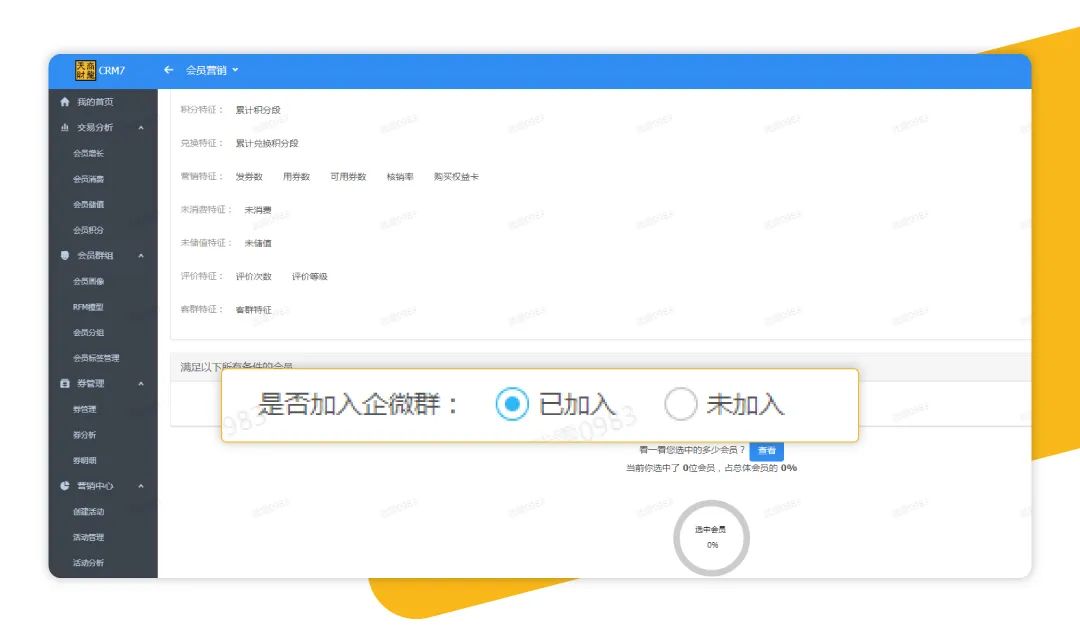Click the home icon beside 我的首页
The width and height of the screenshot is (1080, 642).
65,102
